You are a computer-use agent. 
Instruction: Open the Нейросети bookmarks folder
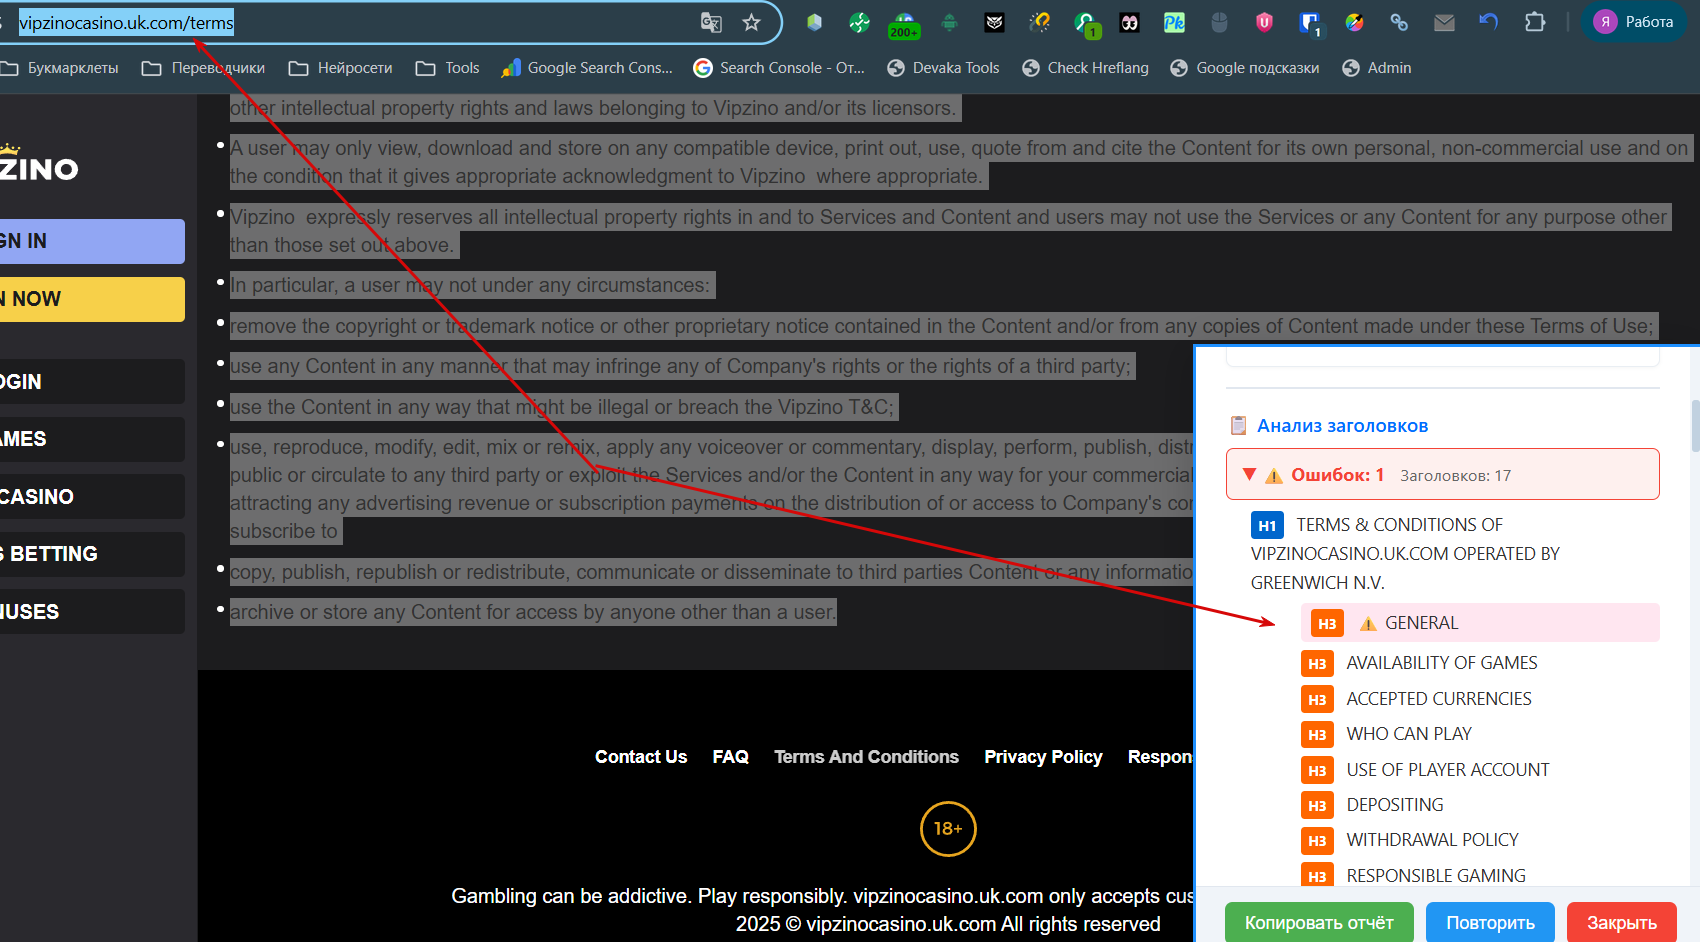[341, 68]
